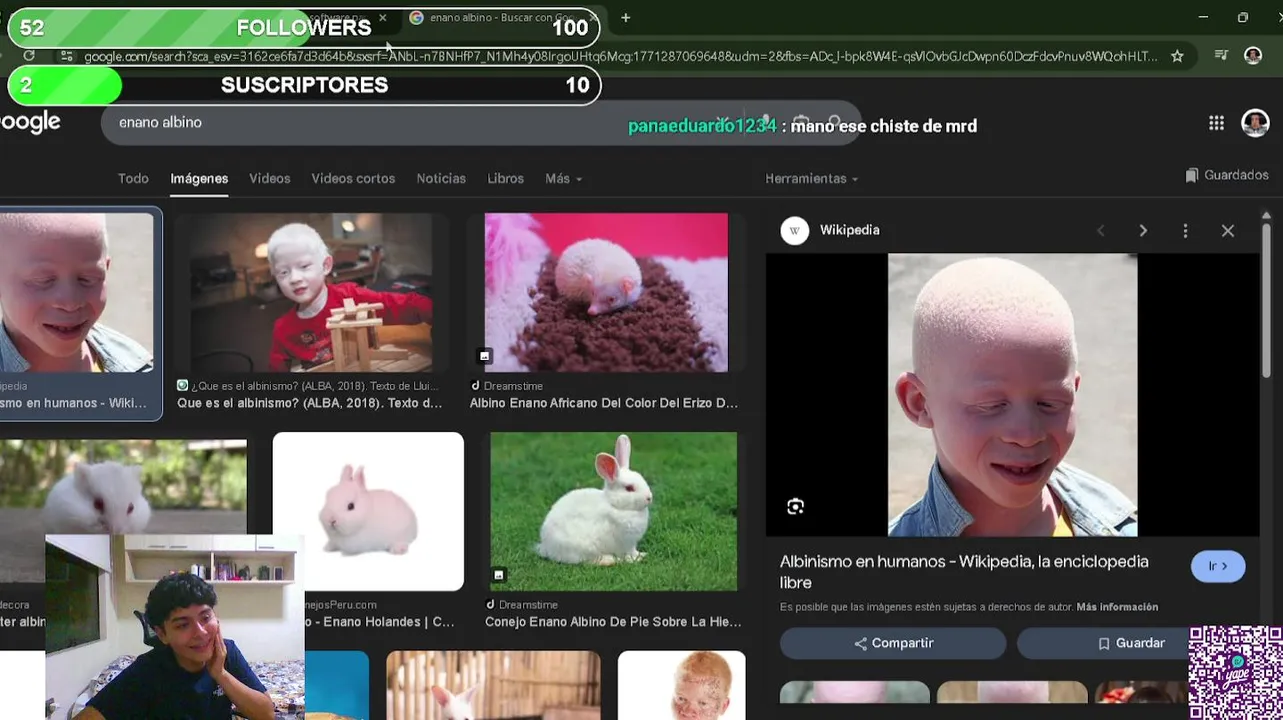Bookmark this page with the star icon
Screen dimensions: 1283x720
(x=1177, y=56)
